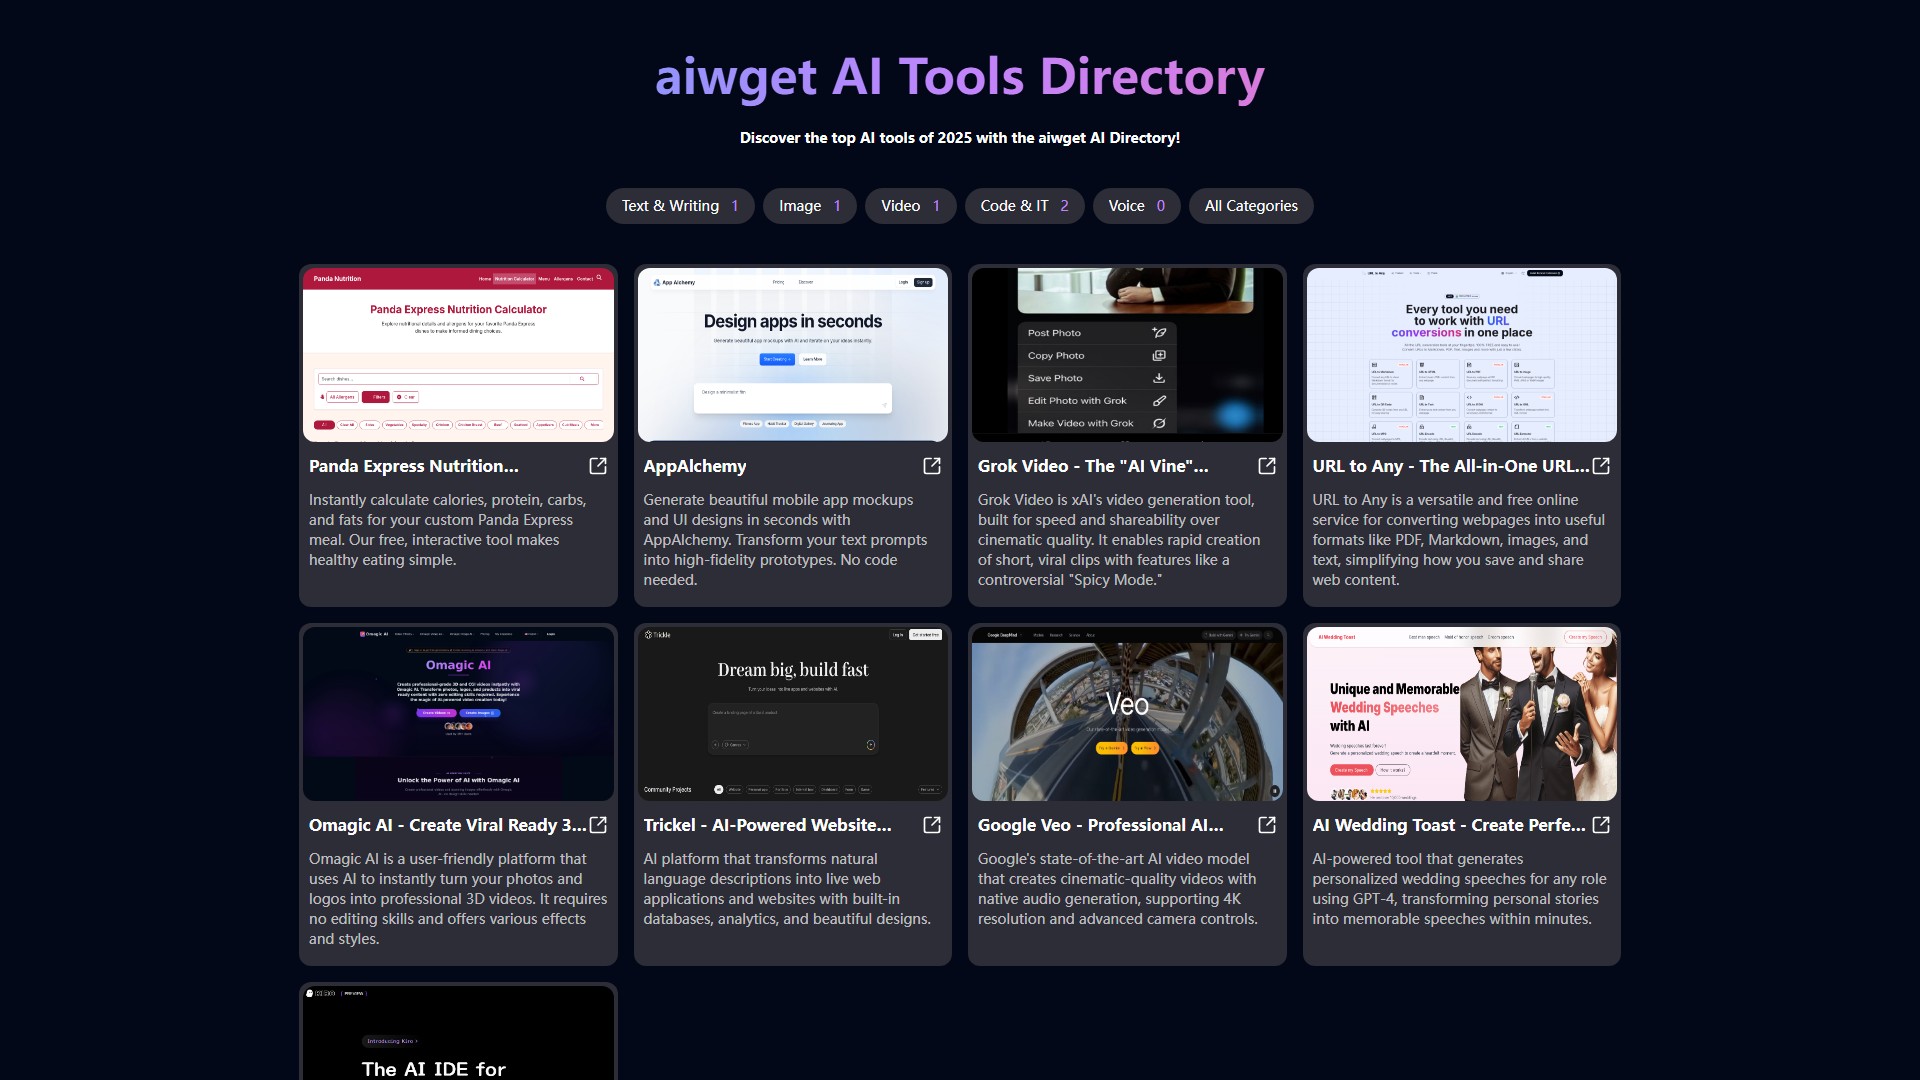Filter tools by Video category

[910, 206]
